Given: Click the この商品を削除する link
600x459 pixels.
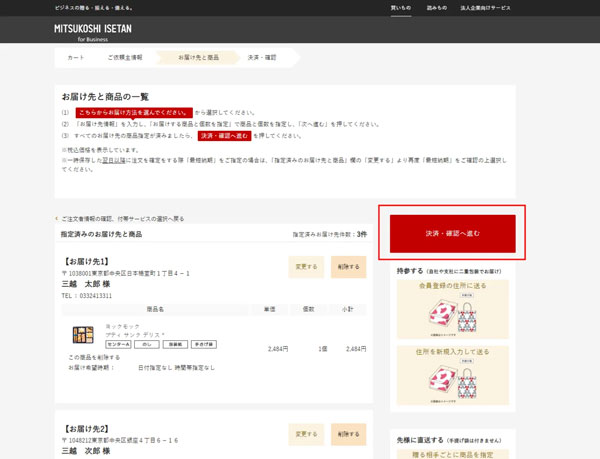Looking at the screenshot, I should pyautogui.click(x=100, y=357).
